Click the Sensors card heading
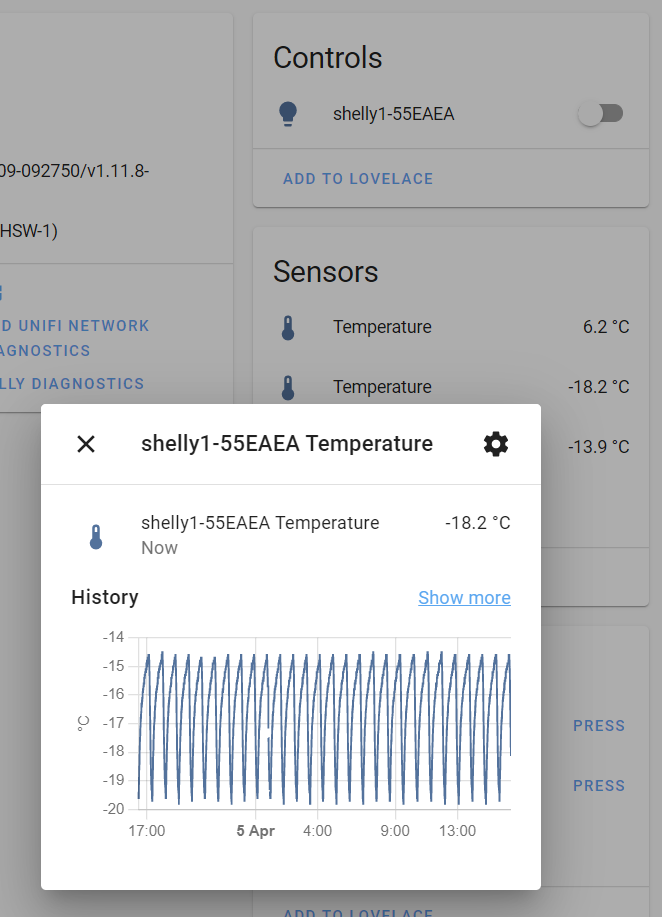 326,272
